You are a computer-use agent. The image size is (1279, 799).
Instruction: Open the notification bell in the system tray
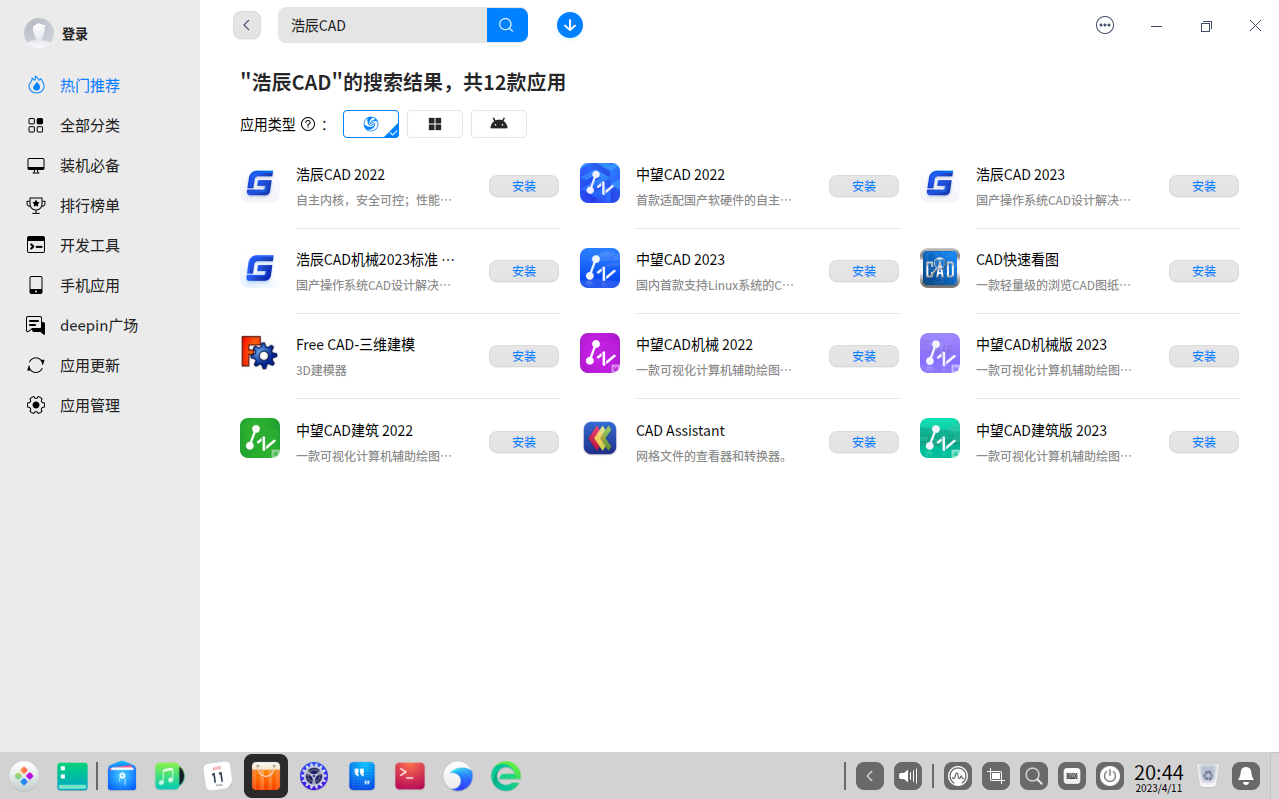tap(1245, 776)
